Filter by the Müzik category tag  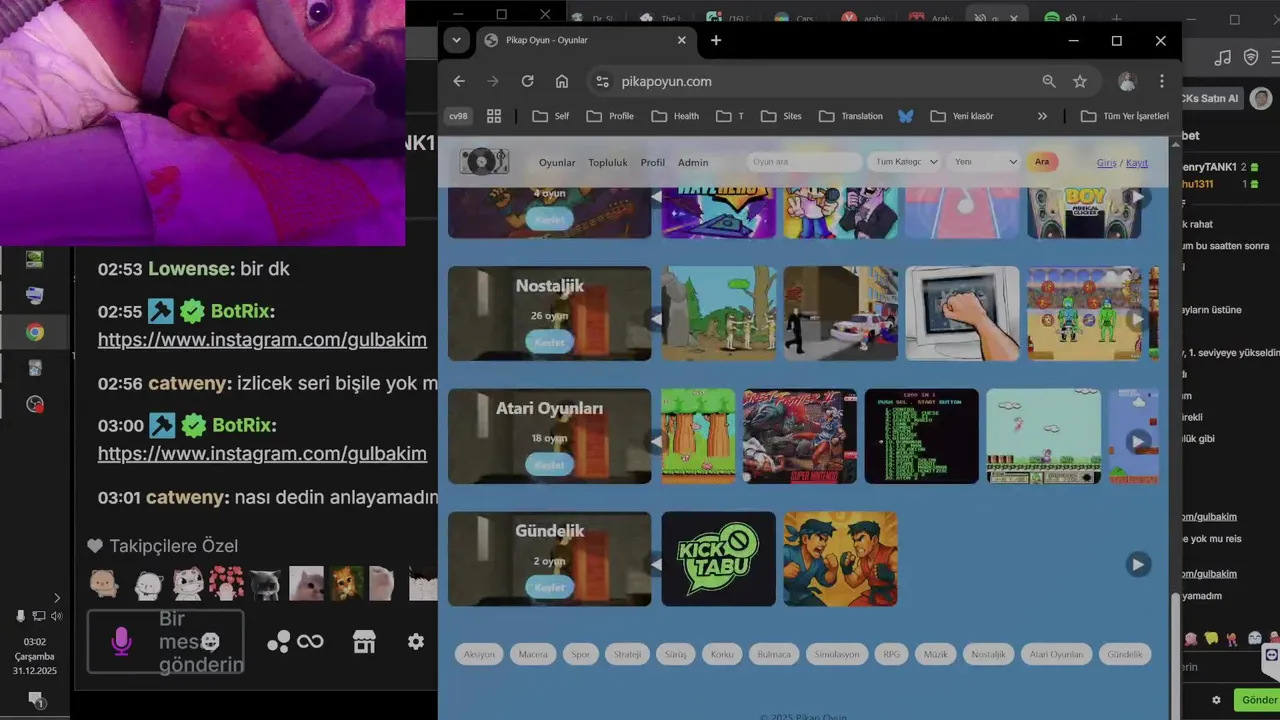[x=935, y=654]
